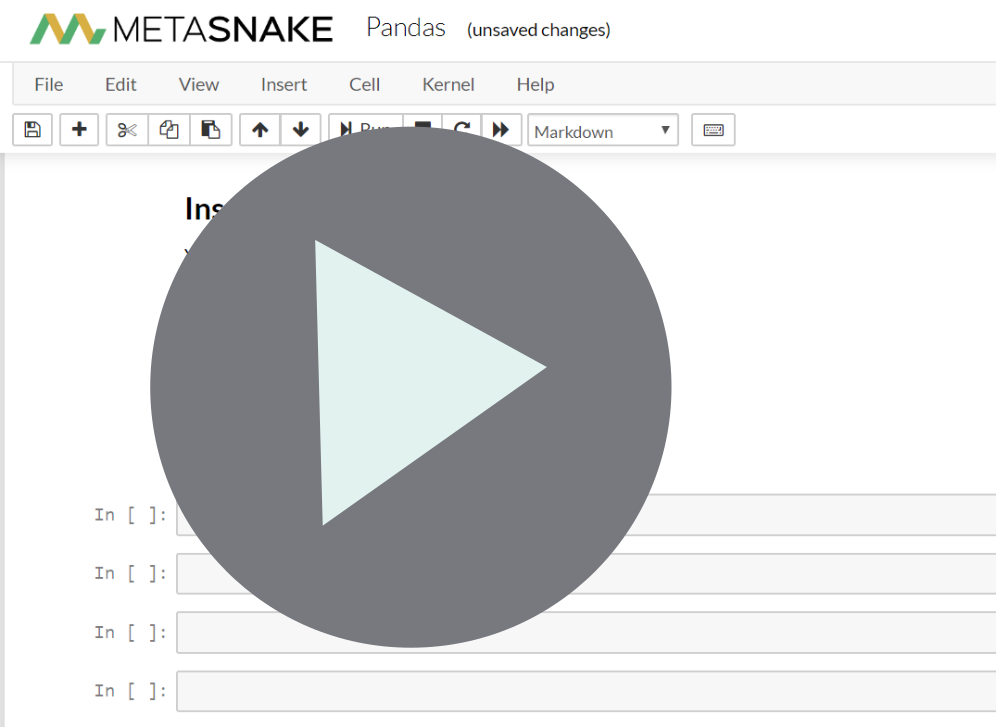Click the Pandas notebook title
This screenshot has height=727, width=996.
tap(406, 28)
